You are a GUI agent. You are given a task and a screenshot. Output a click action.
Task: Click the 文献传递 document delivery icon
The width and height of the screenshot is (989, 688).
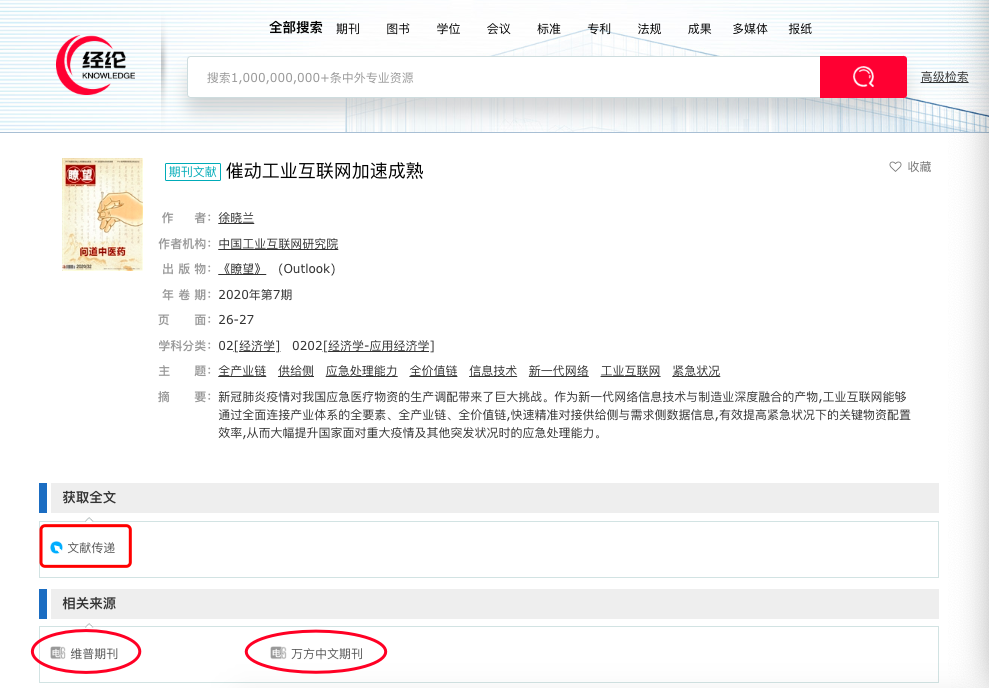(57, 548)
